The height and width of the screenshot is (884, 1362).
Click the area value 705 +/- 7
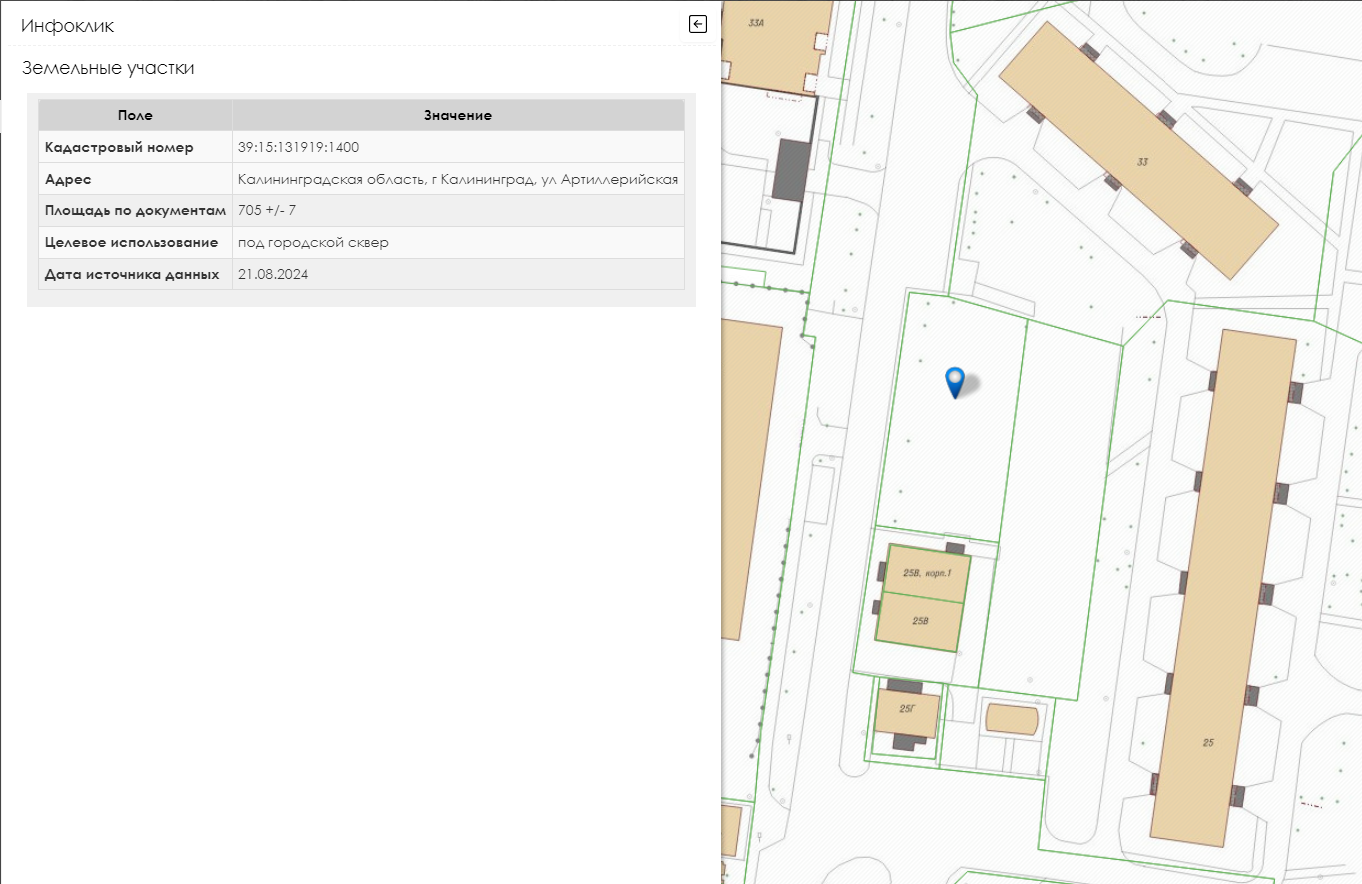[267, 210]
